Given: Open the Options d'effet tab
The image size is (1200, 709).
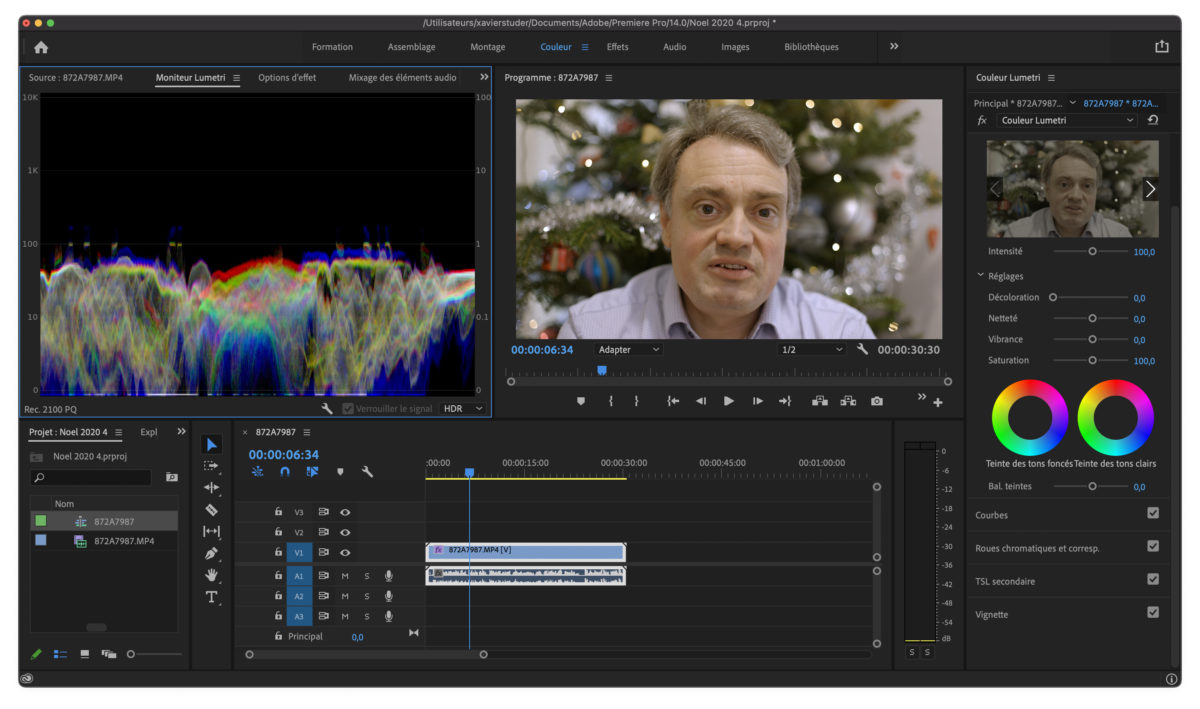Looking at the screenshot, I should tap(287, 77).
